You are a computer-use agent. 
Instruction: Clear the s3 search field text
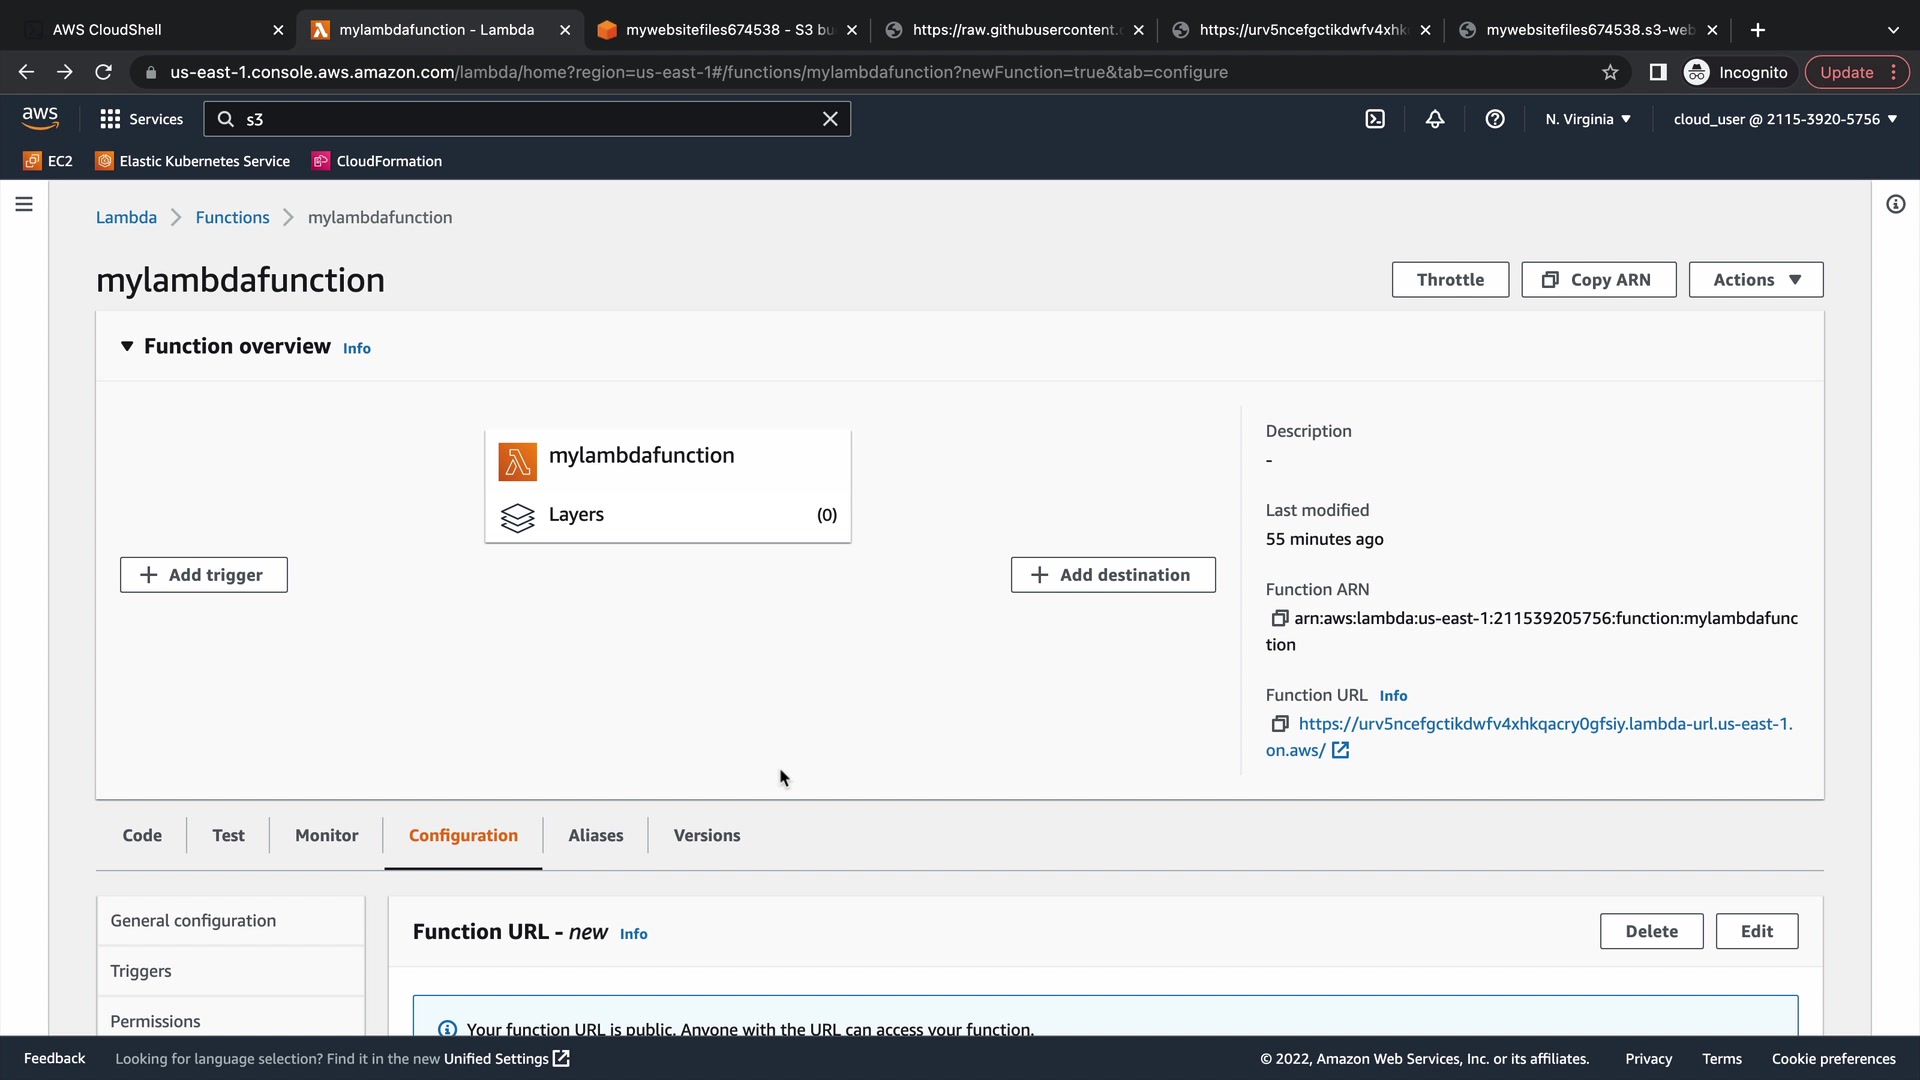[x=830, y=119]
